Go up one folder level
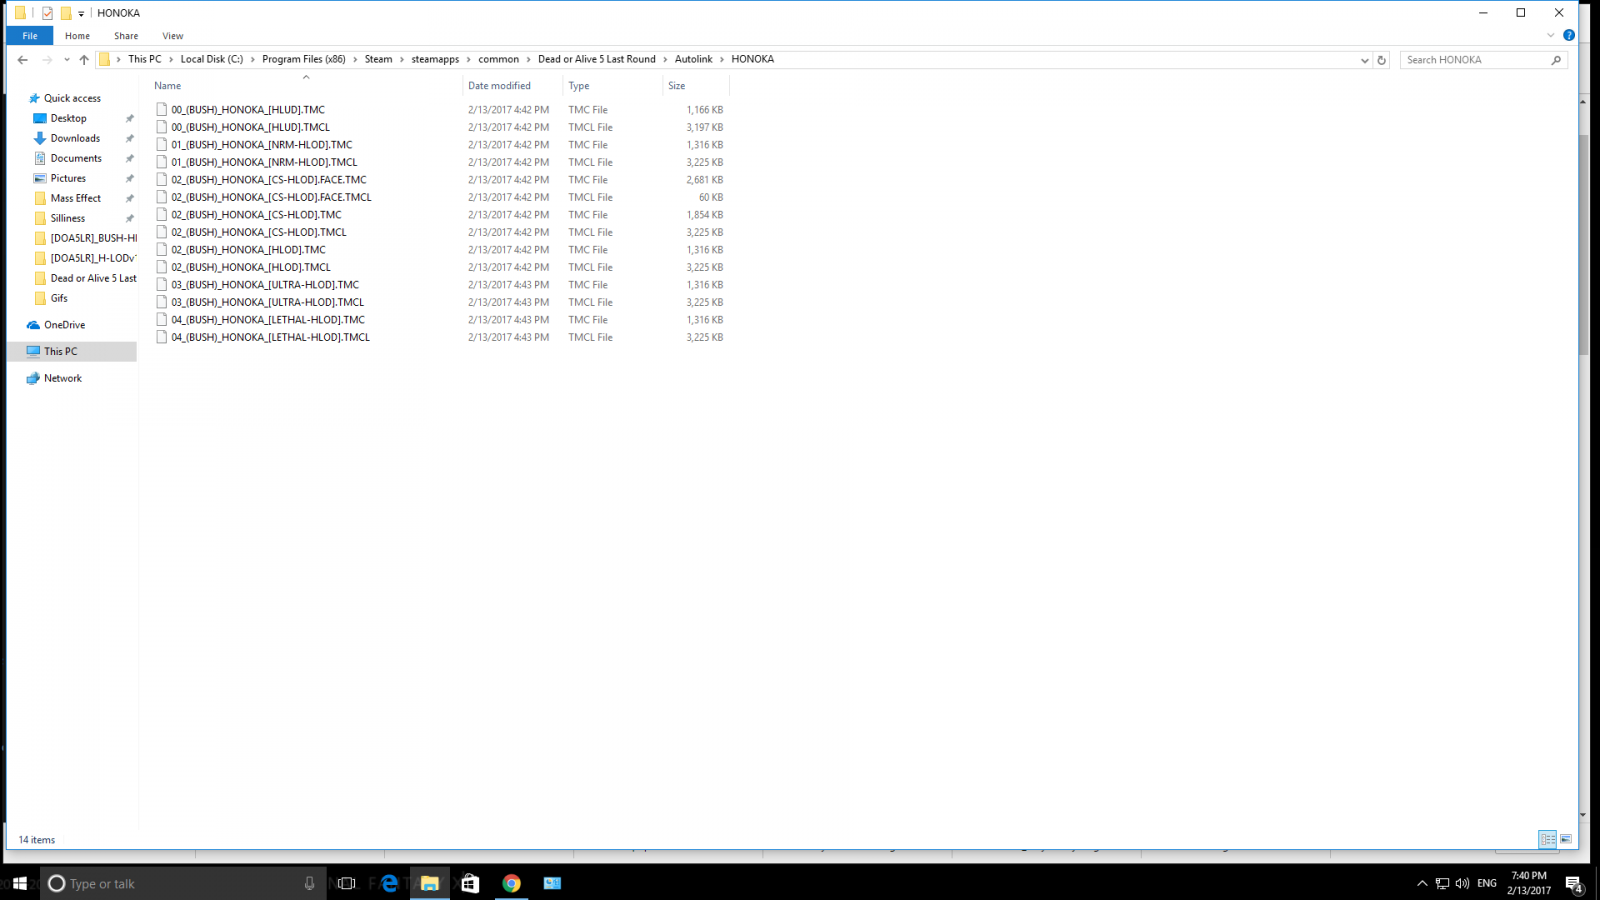The width and height of the screenshot is (1600, 900). point(83,59)
